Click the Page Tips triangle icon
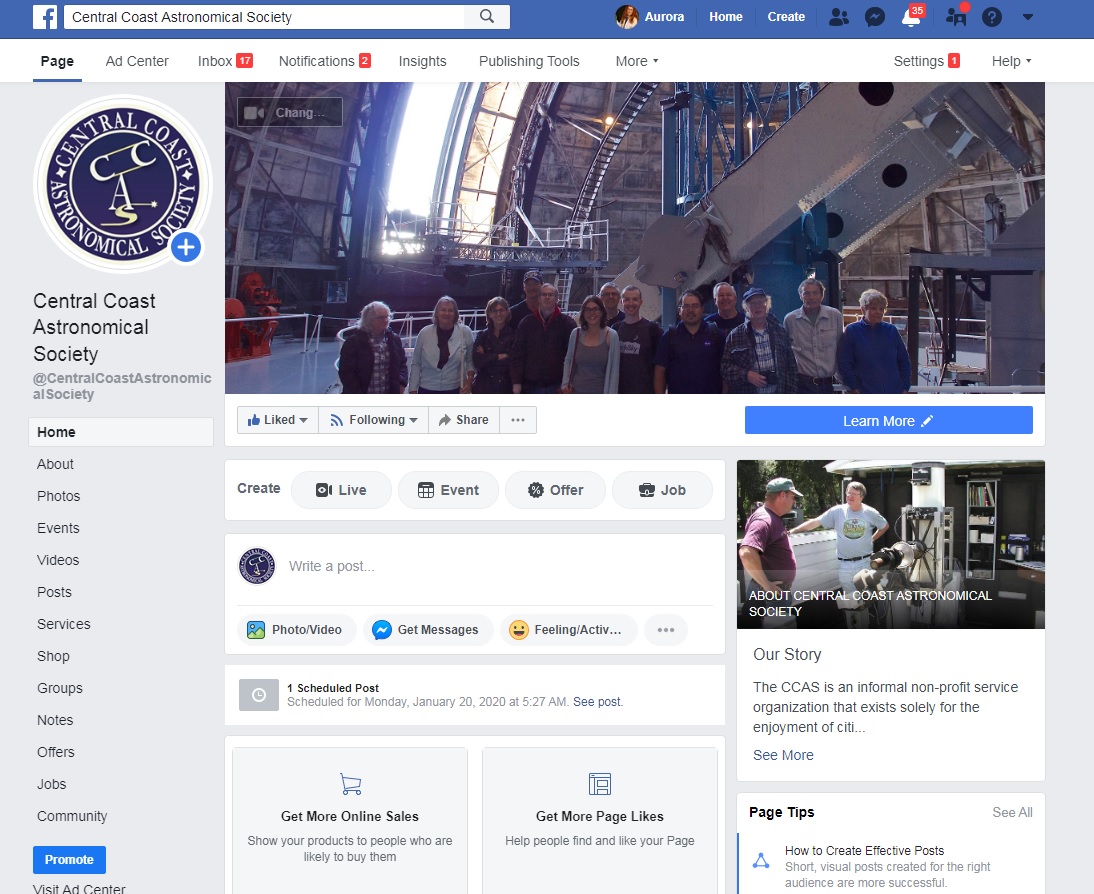 (x=761, y=860)
